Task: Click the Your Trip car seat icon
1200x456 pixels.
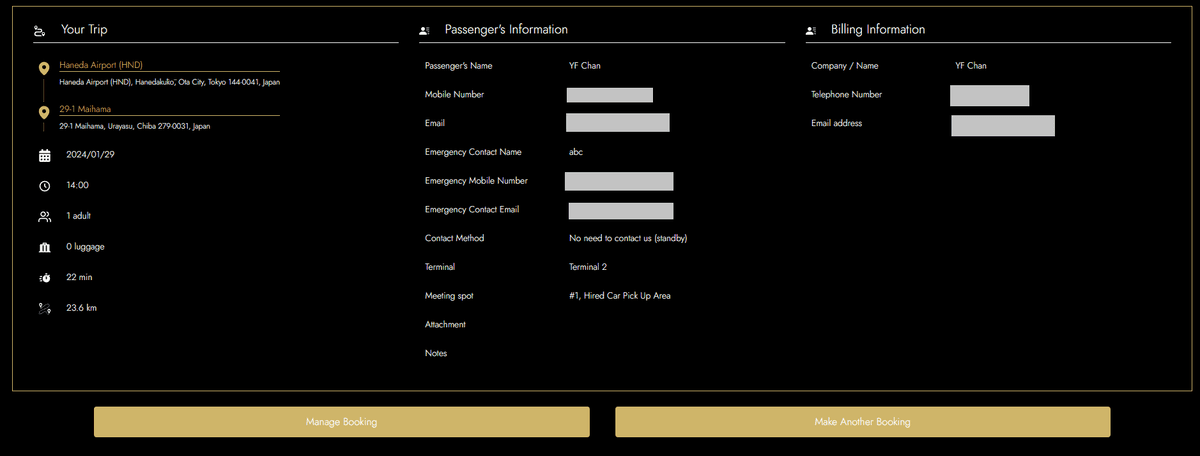Action: (39, 31)
